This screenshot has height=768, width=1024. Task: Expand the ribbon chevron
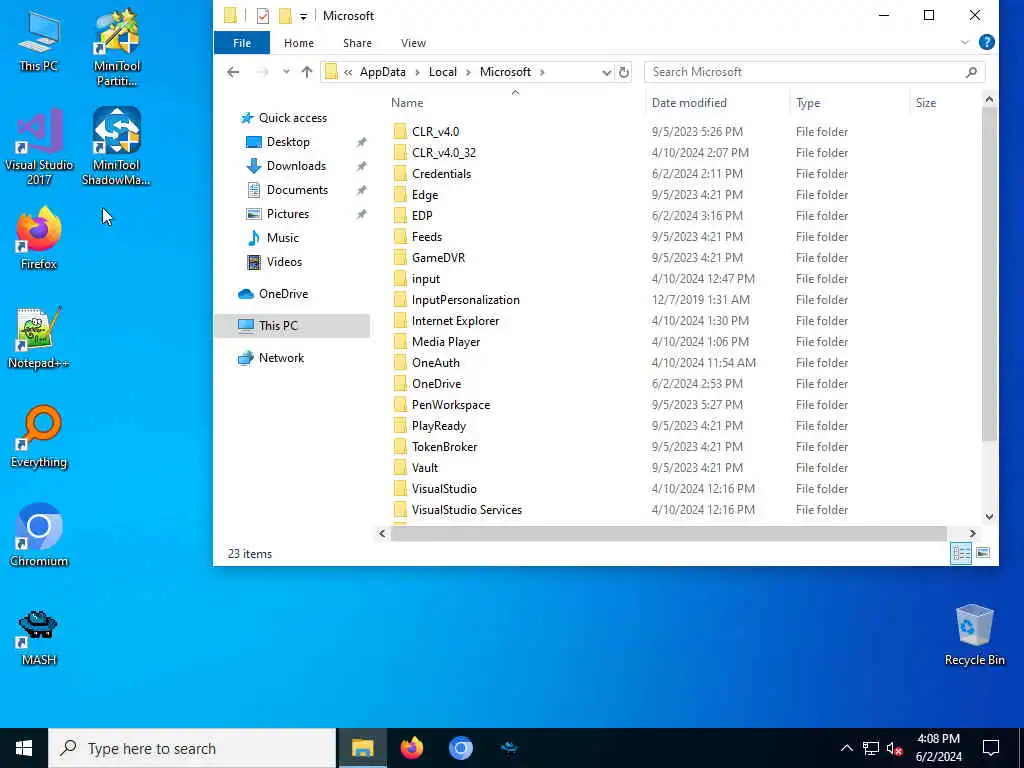click(x=965, y=42)
